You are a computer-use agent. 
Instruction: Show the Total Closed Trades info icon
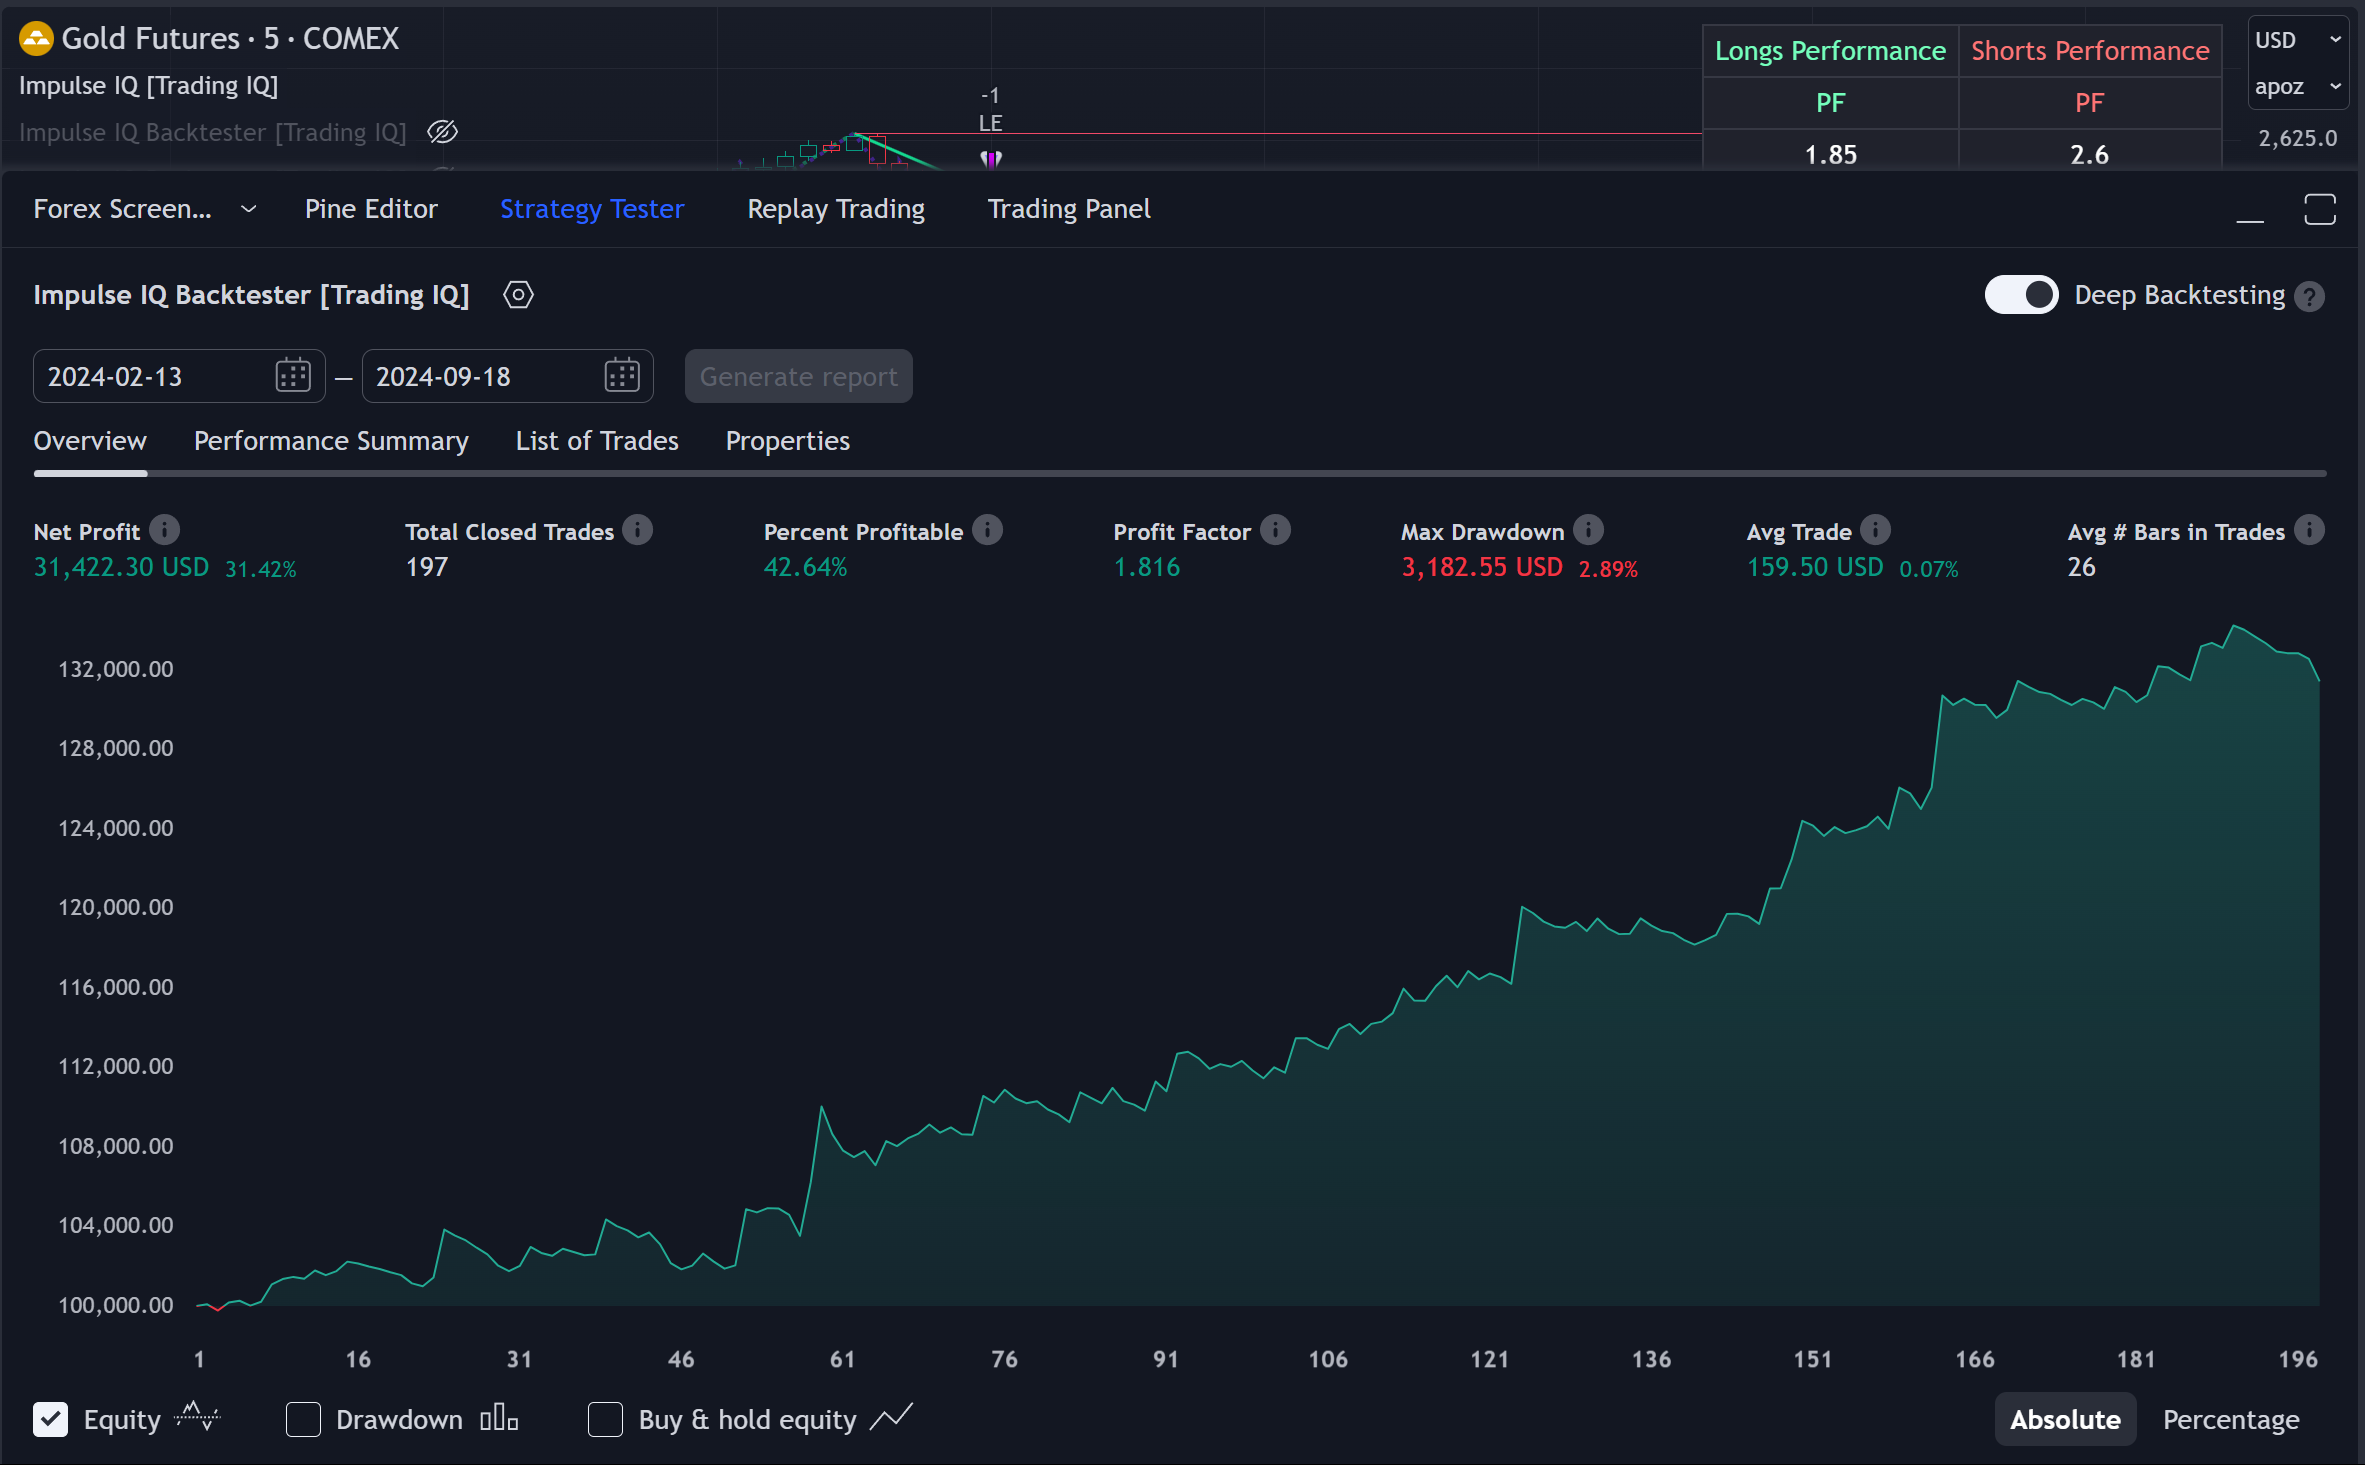click(637, 529)
